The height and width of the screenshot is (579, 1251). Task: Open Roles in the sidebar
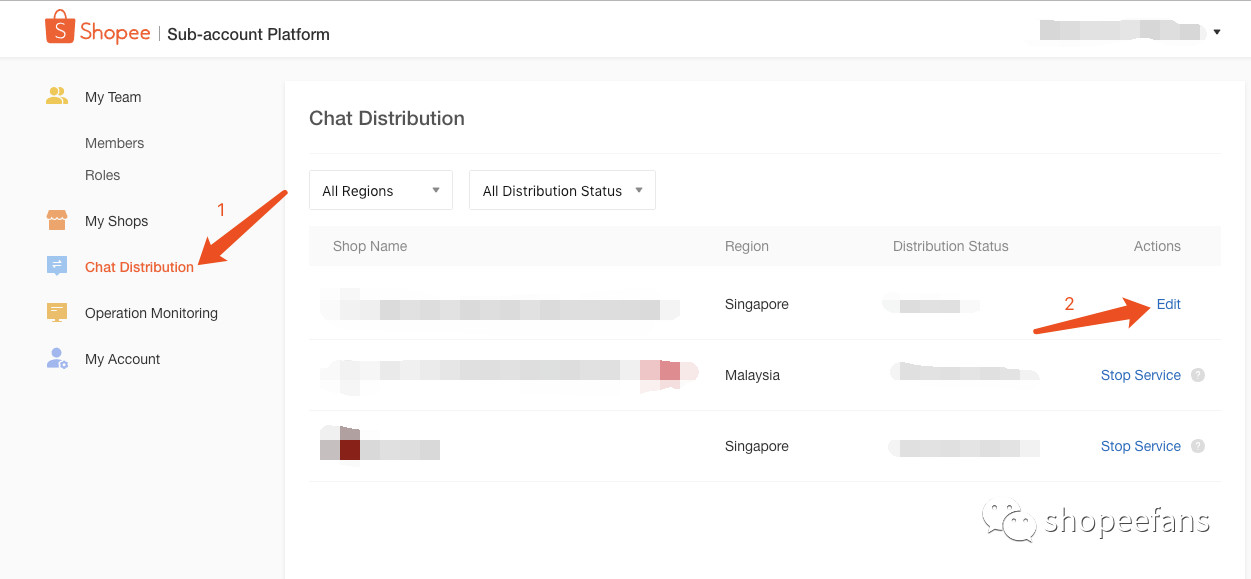coord(102,175)
